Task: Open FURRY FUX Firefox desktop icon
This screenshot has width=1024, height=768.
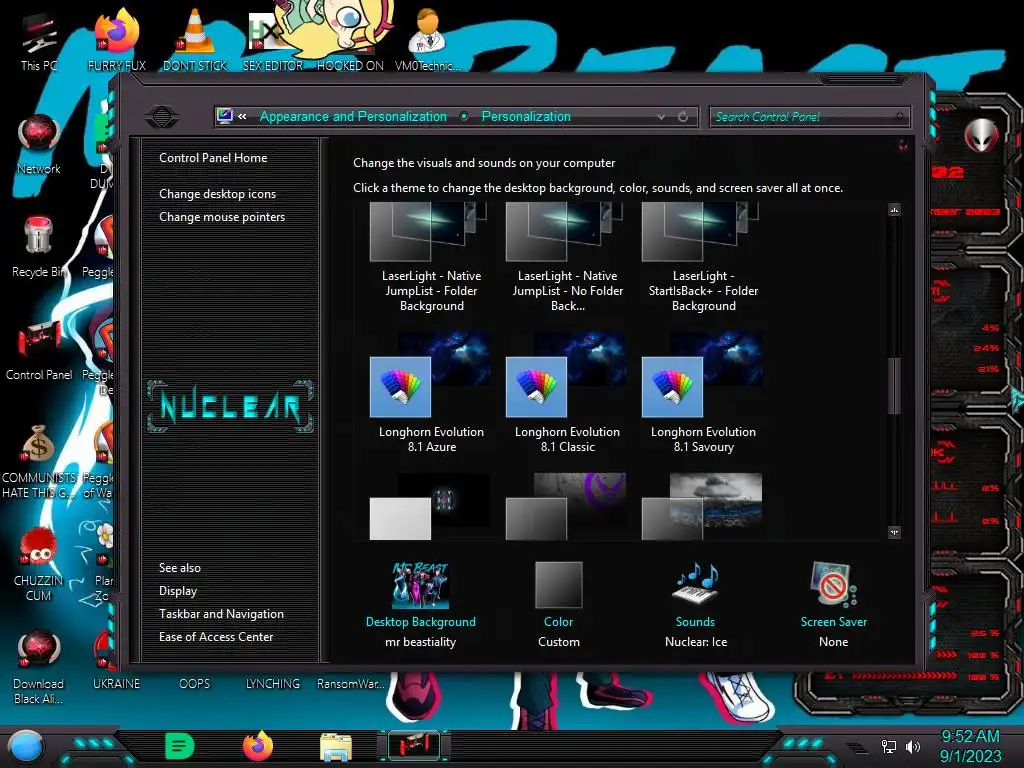Action: (x=117, y=40)
